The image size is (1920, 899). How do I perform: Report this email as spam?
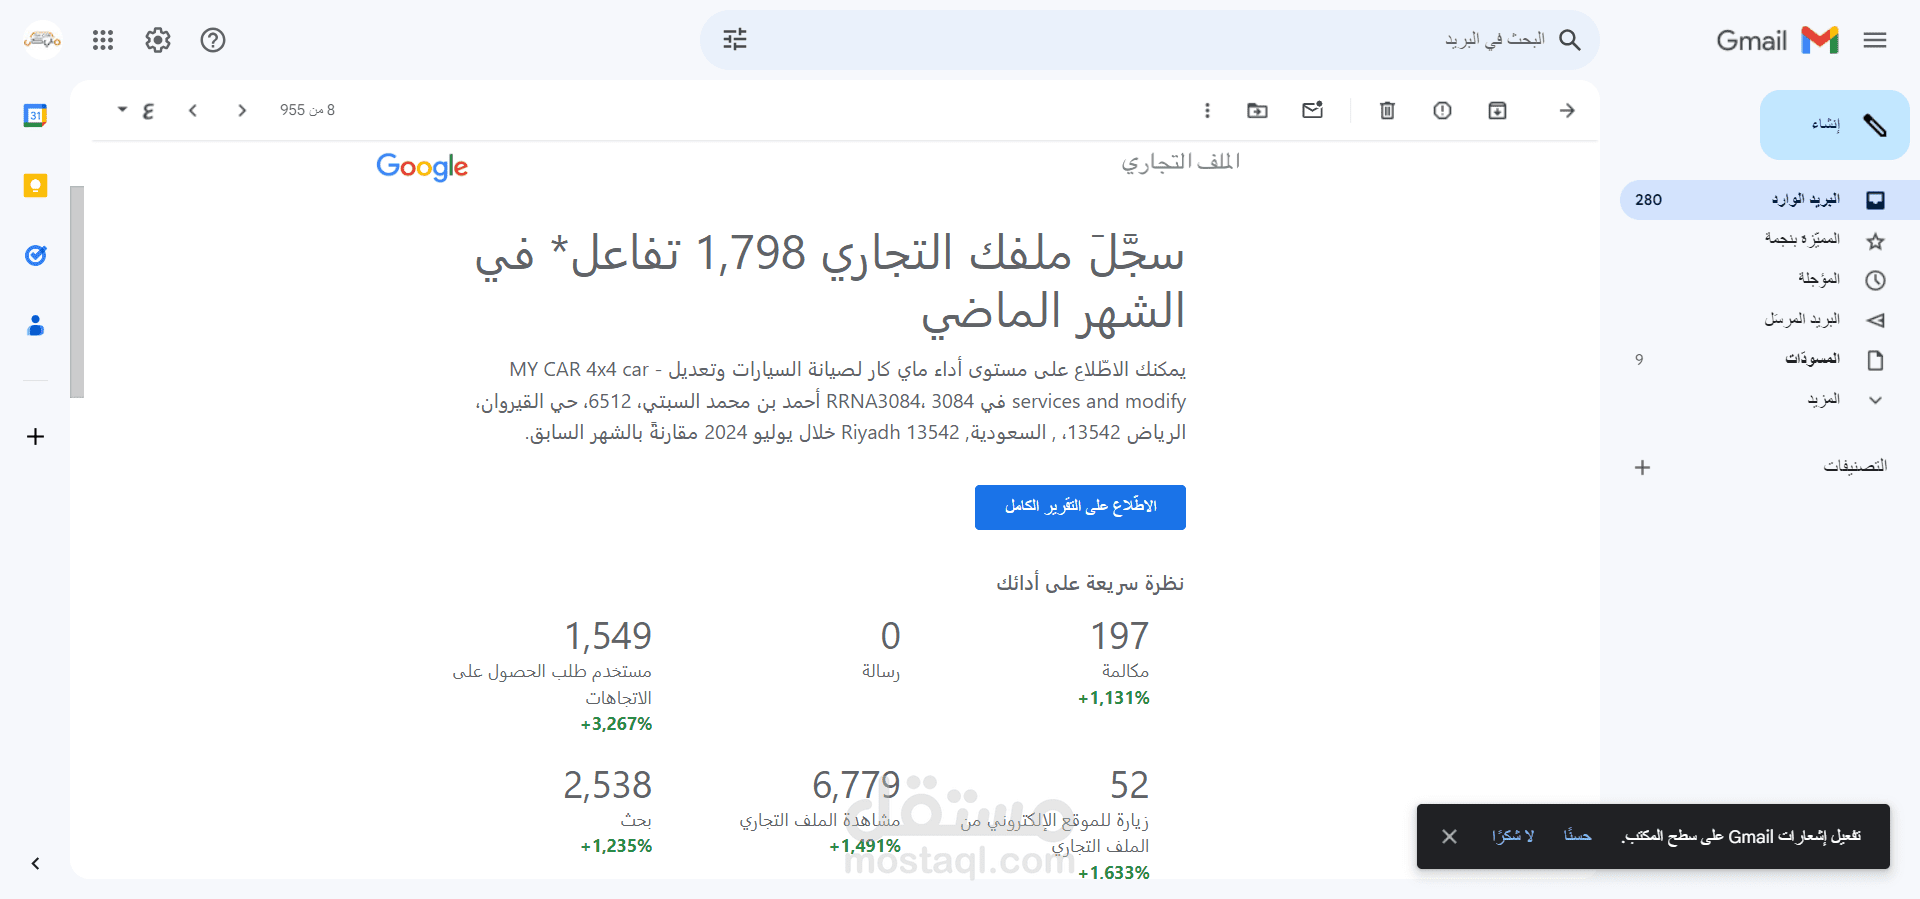(1442, 110)
